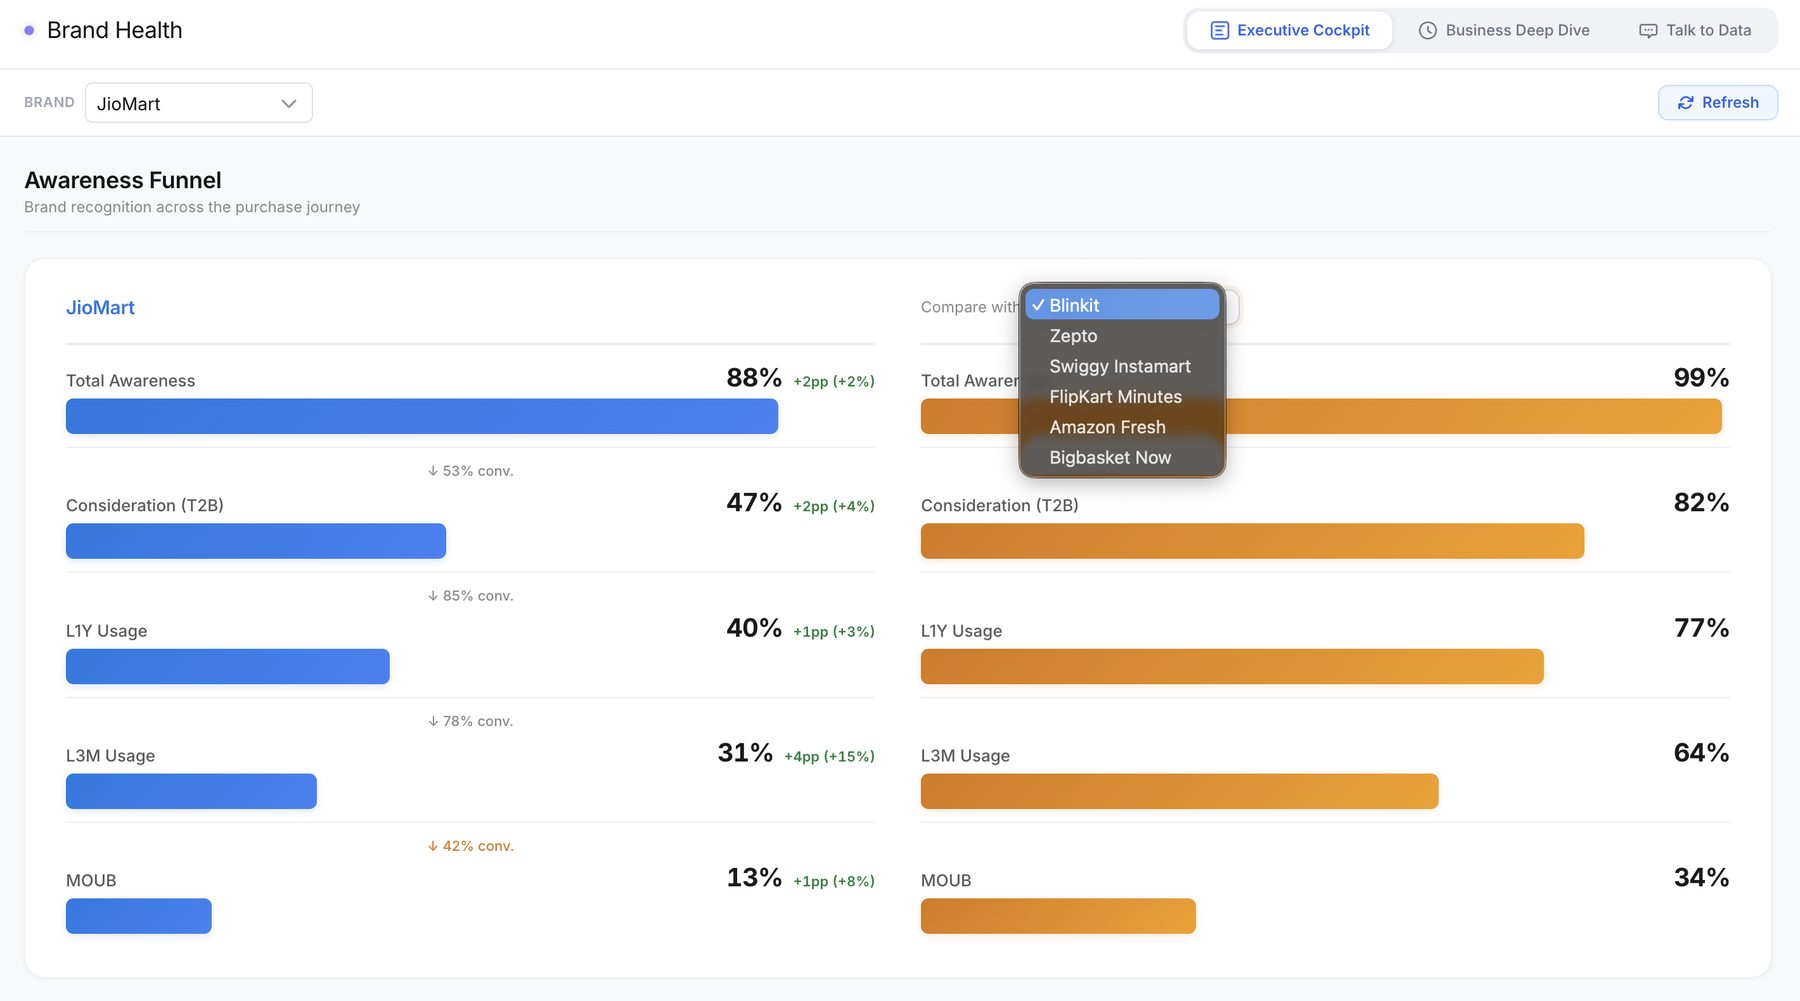The height and width of the screenshot is (1001, 1800).
Task: Click competitor L3M Usage orange bar
Action: tap(1180, 791)
